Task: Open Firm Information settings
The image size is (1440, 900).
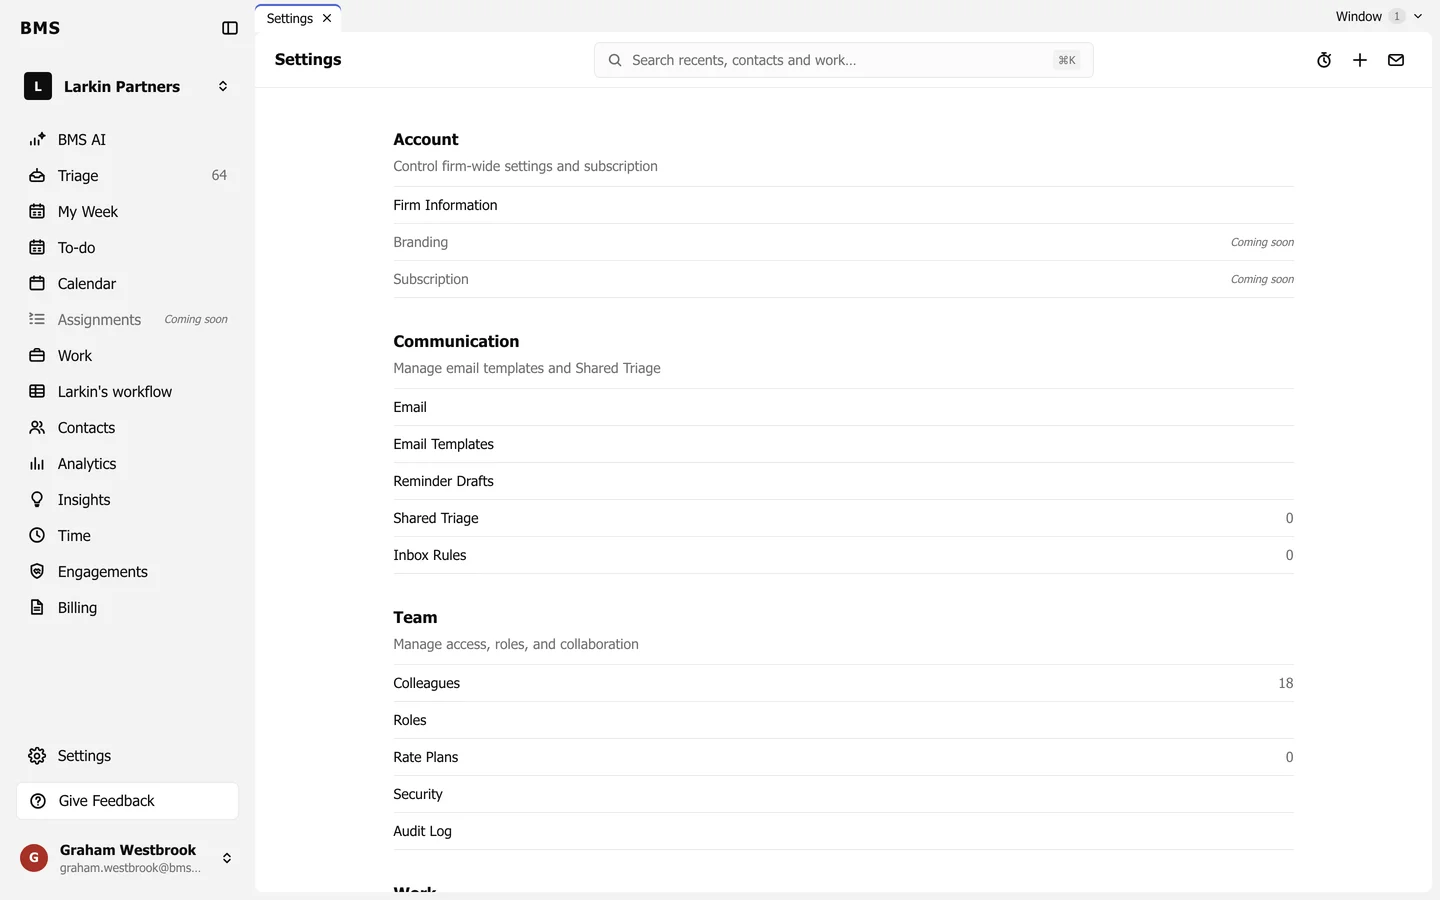Action: pos(843,205)
